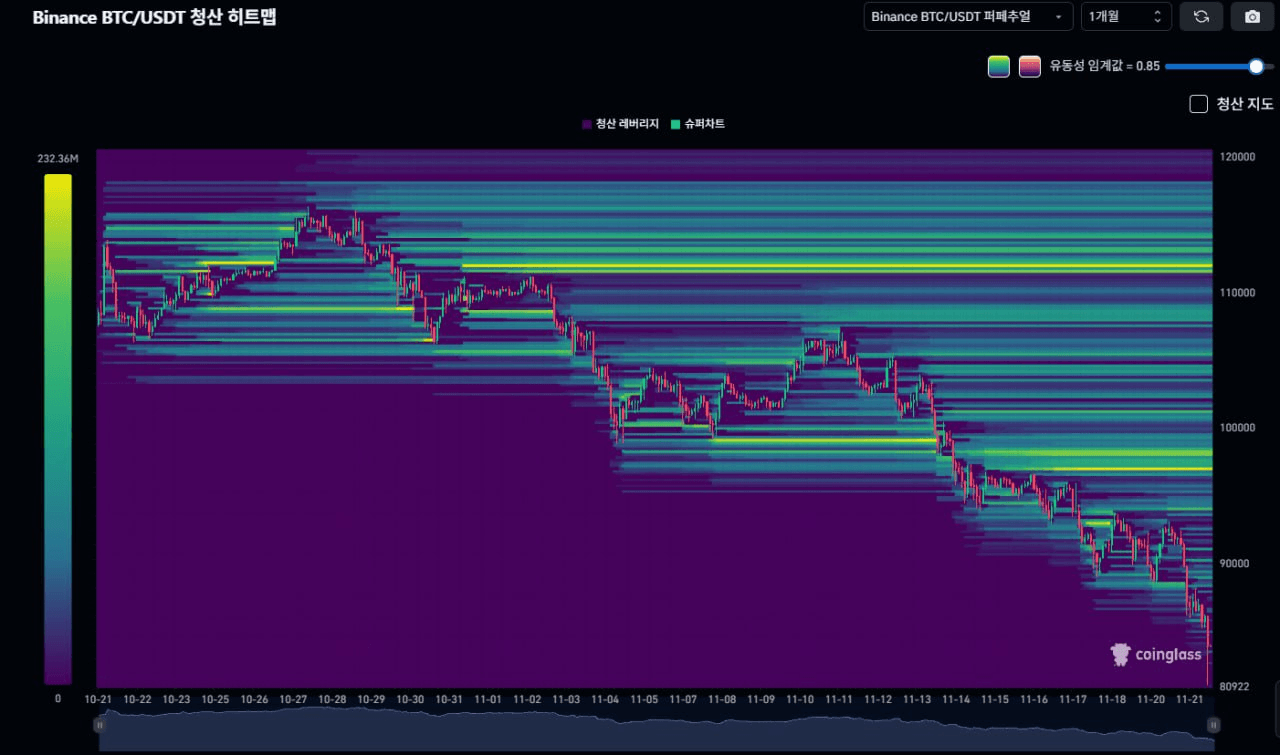Click the left handle of the navigator
The width and height of the screenshot is (1280, 755).
pos(99,725)
